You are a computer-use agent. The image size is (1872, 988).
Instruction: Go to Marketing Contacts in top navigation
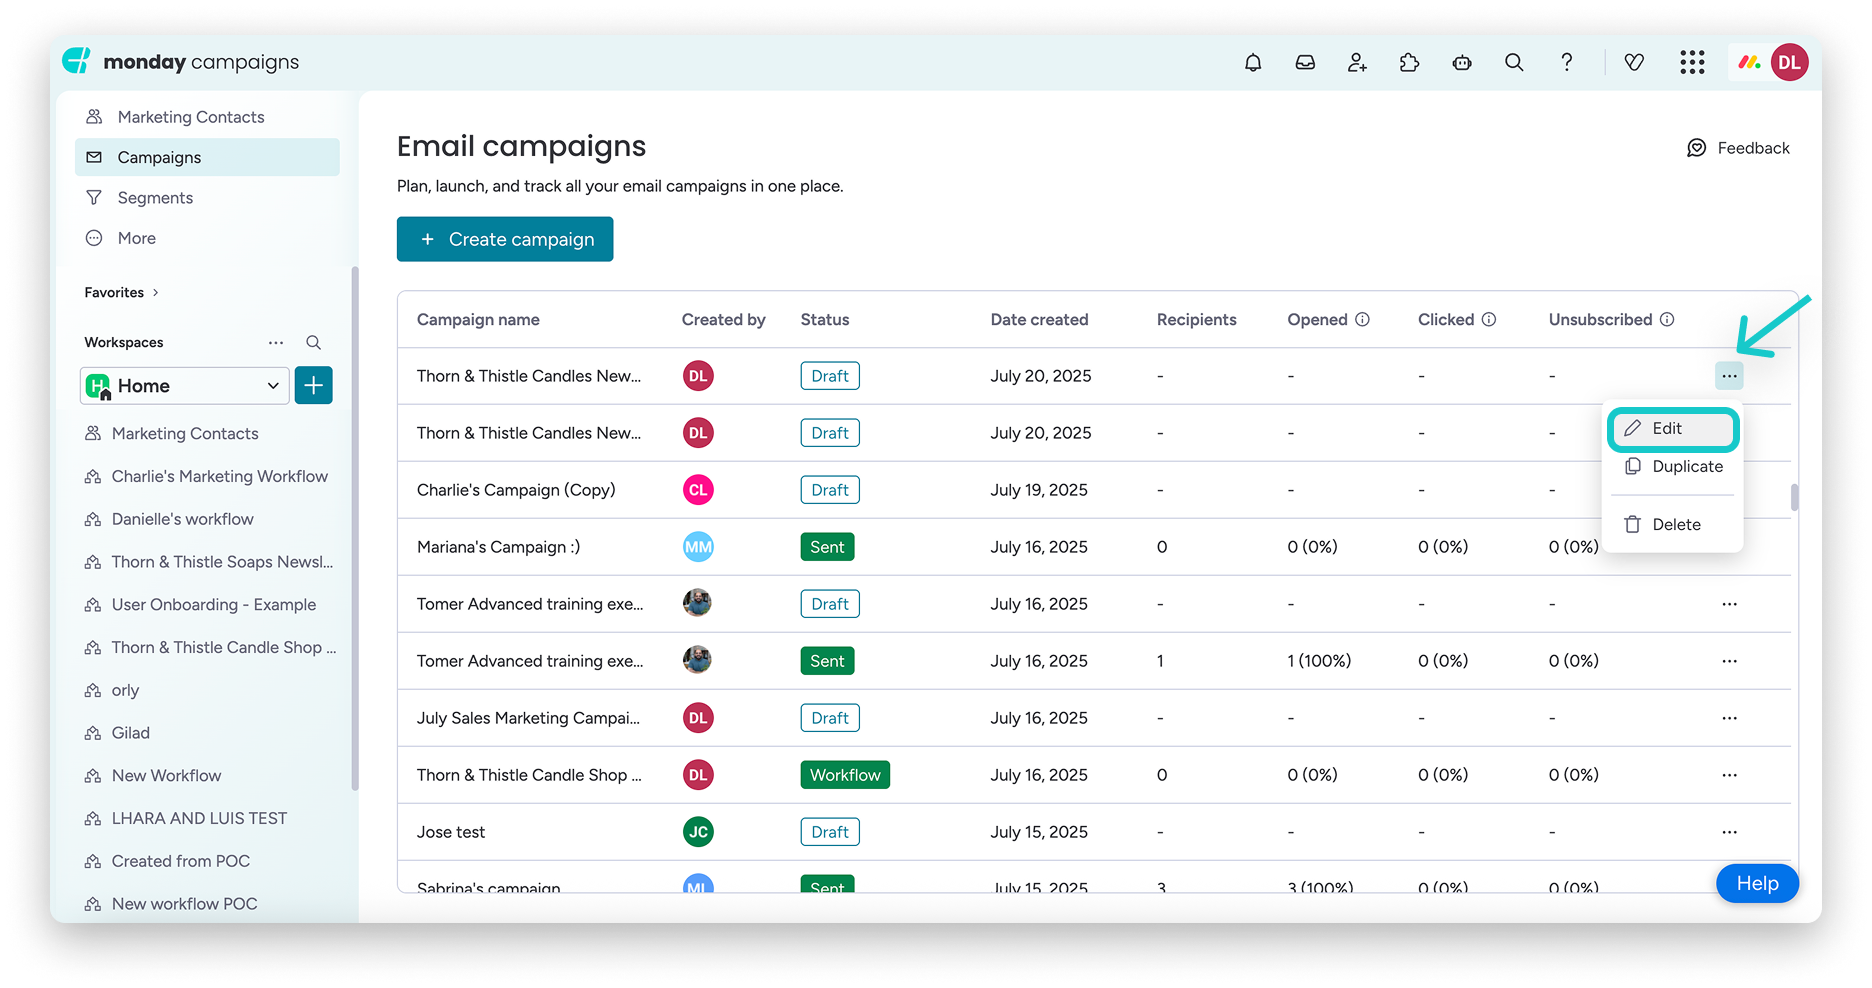tap(207, 117)
